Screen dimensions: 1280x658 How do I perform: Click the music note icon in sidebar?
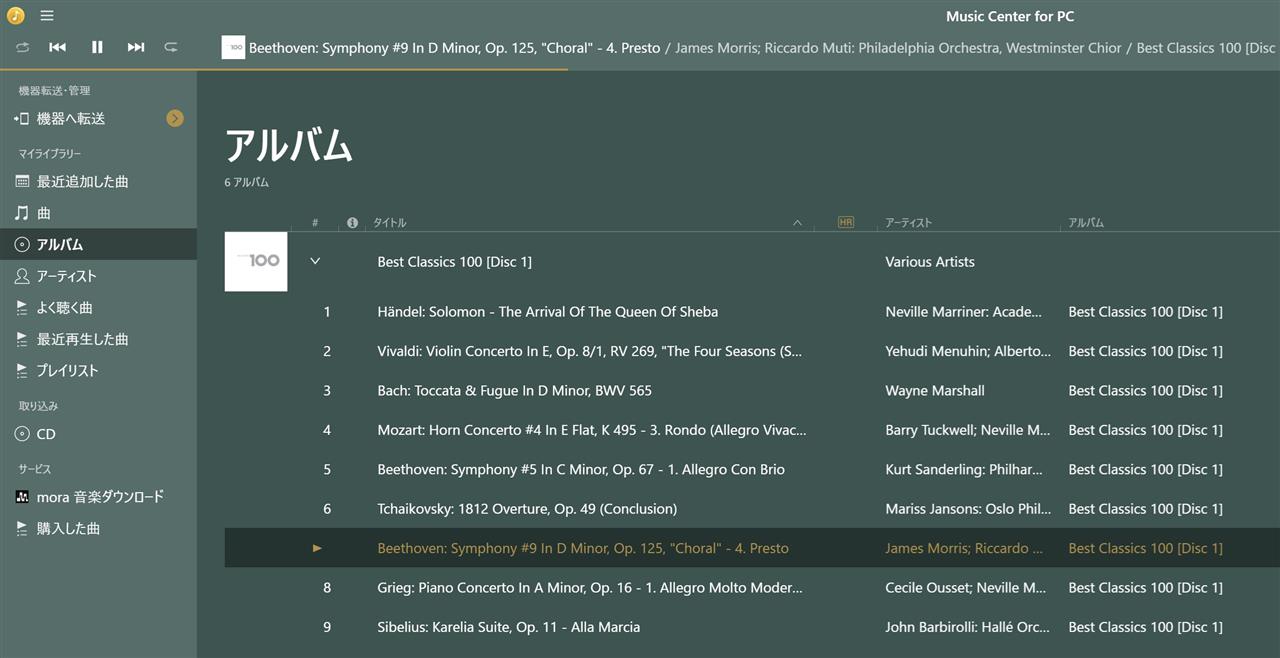coord(22,213)
